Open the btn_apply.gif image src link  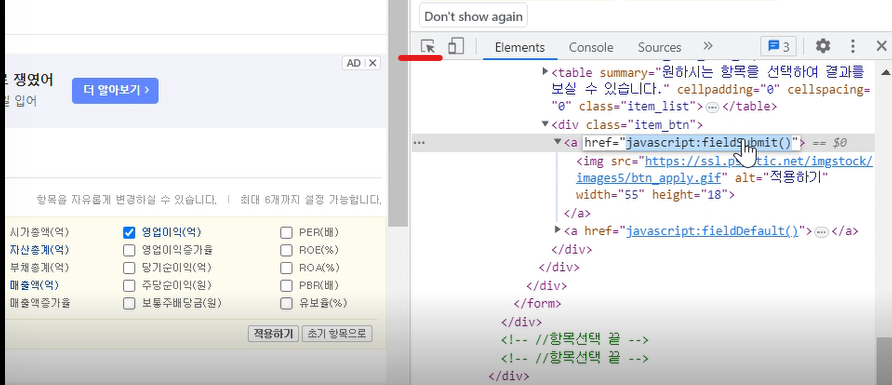[x=724, y=169]
